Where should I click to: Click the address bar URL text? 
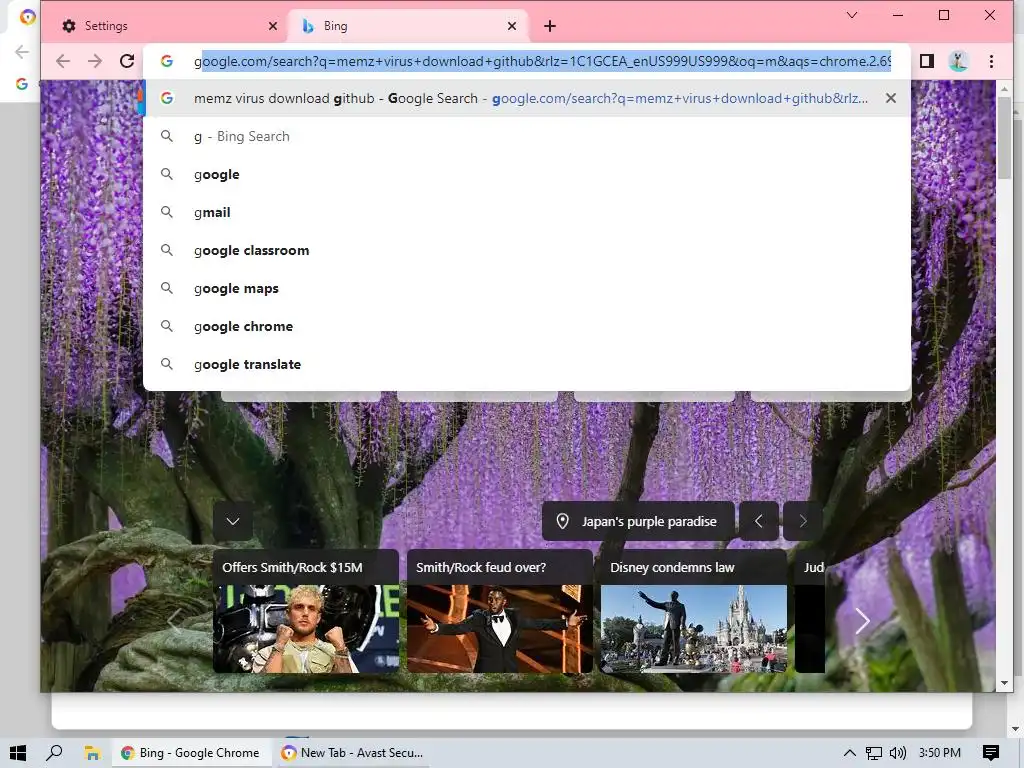click(x=542, y=61)
